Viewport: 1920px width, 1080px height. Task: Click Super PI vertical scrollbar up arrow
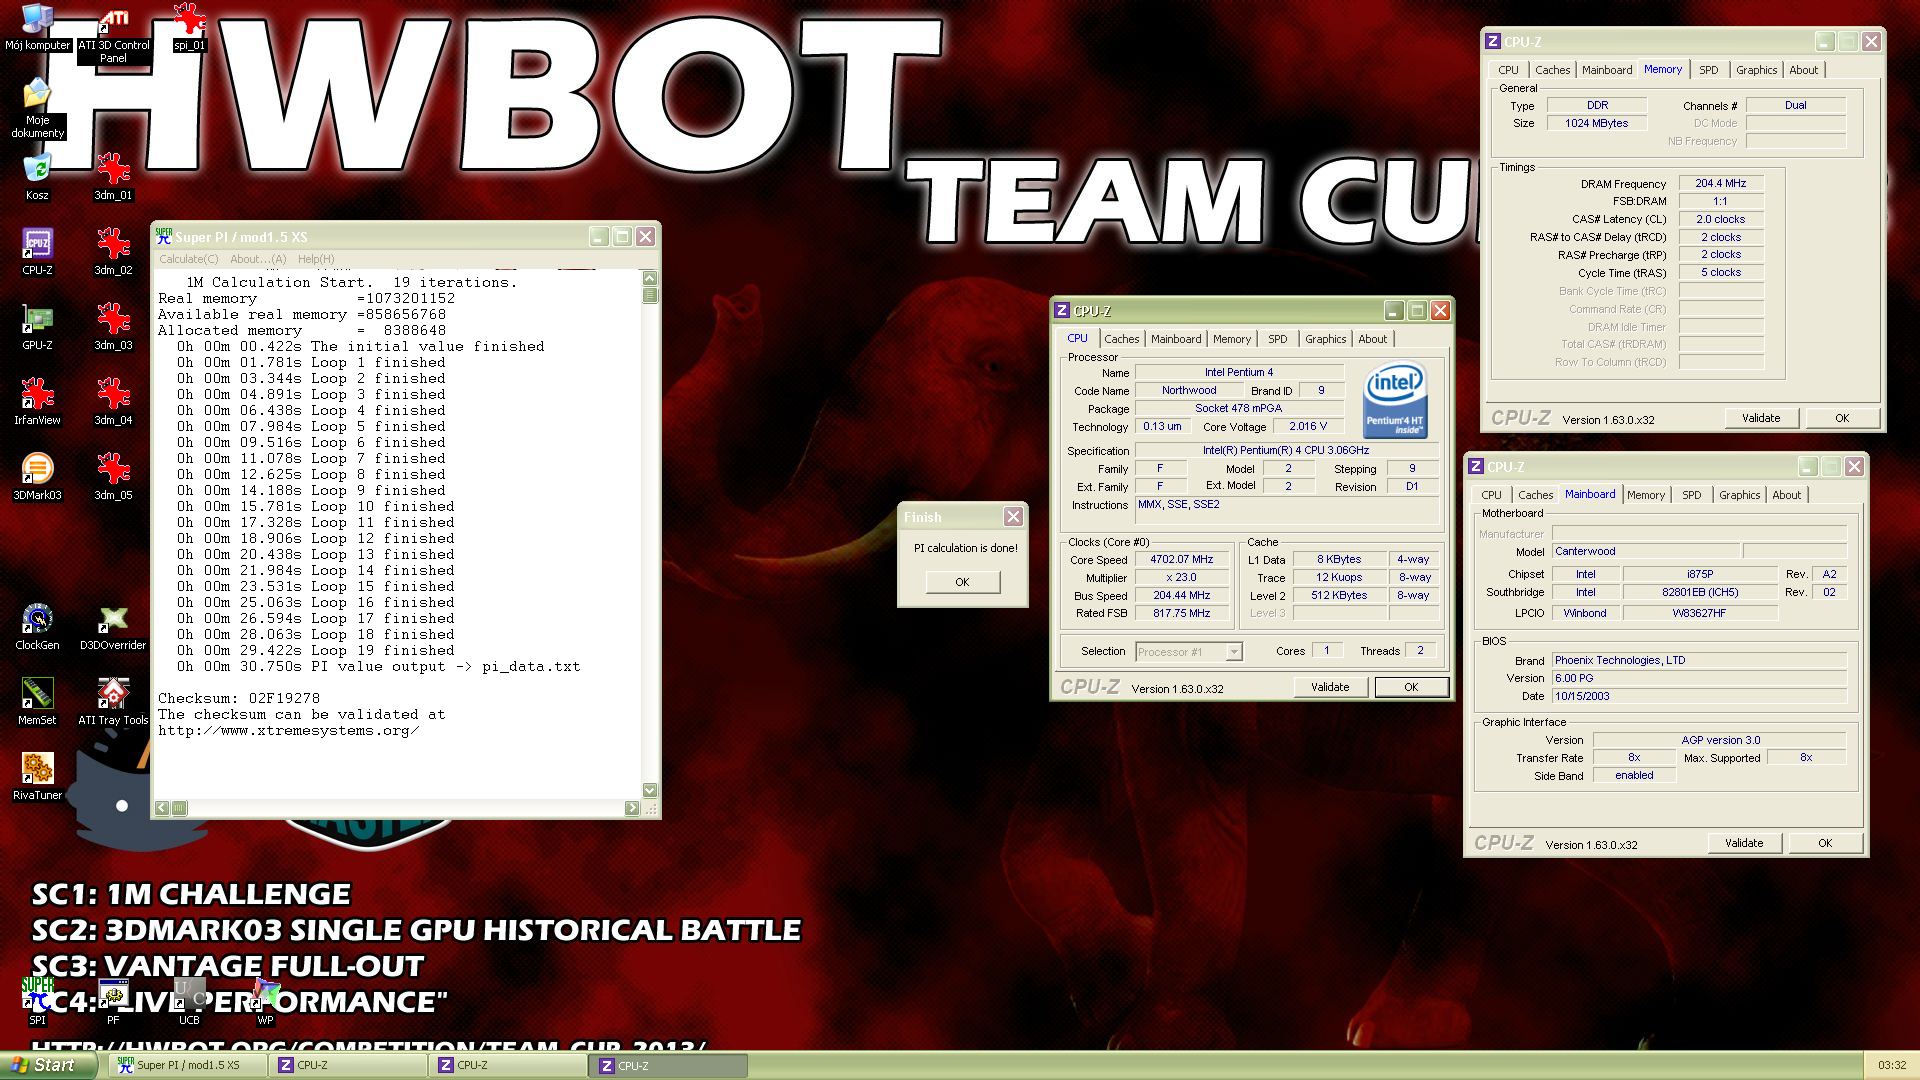650,279
